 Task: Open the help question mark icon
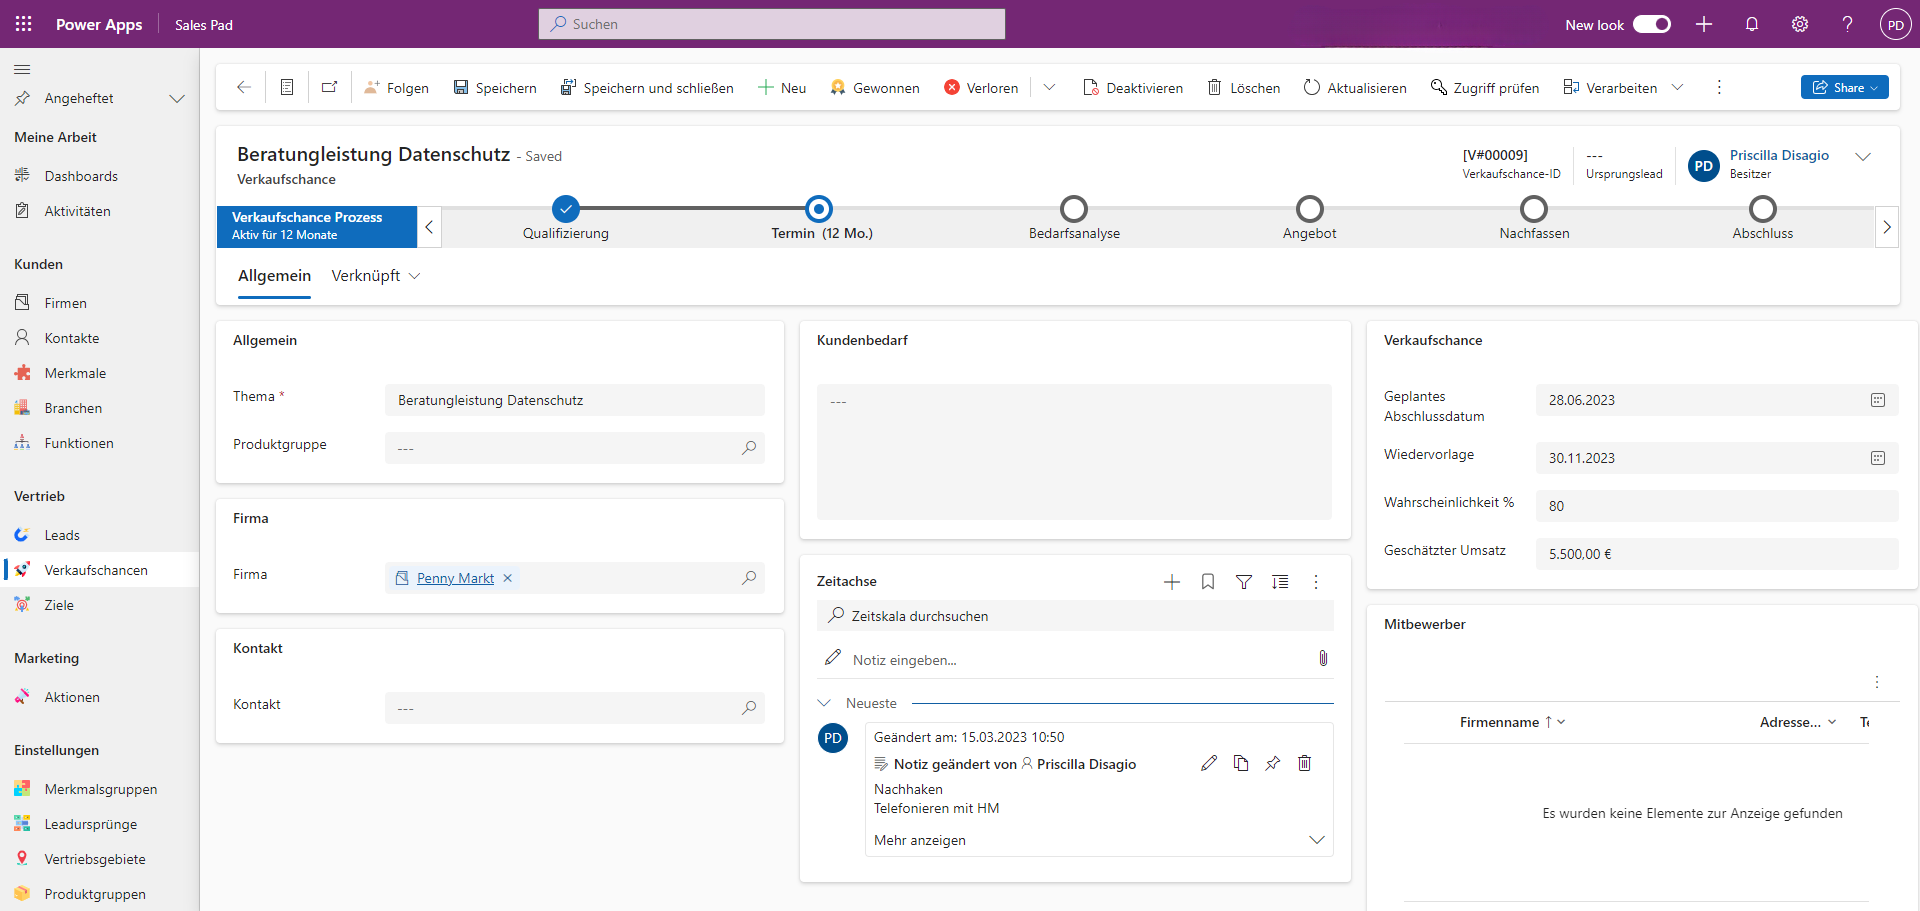pyautogui.click(x=1847, y=24)
